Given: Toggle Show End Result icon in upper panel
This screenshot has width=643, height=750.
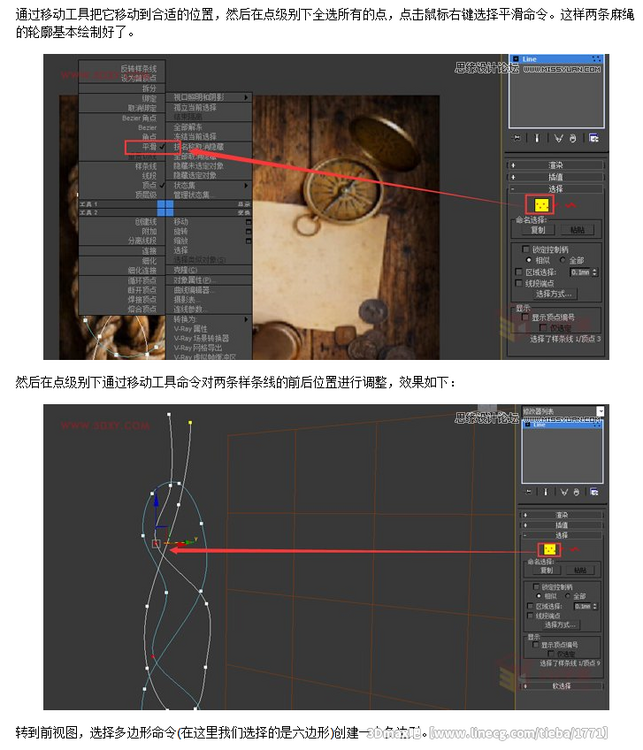Looking at the screenshot, I should click(x=537, y=138).
